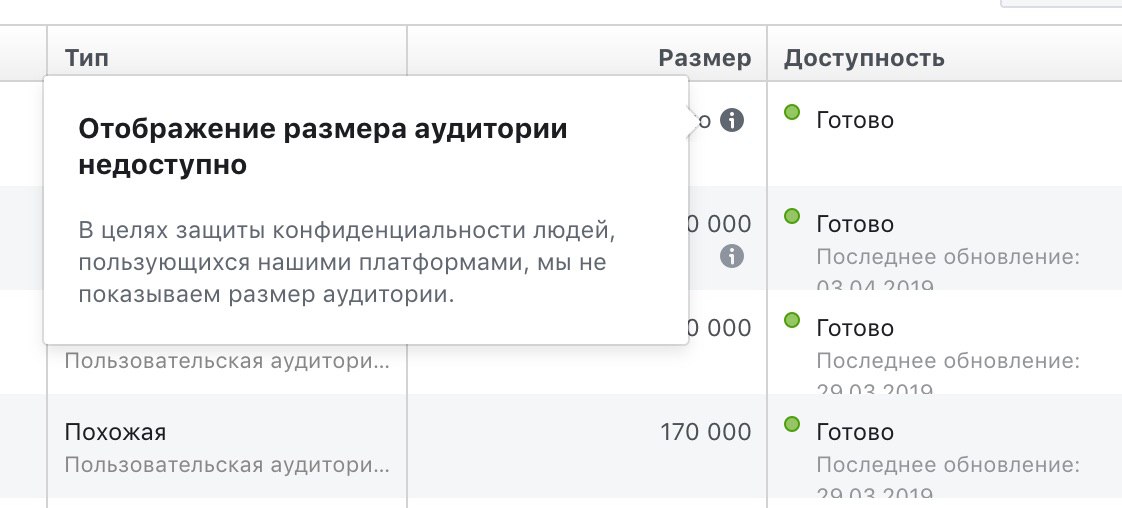Click the tooltip title about audience size unavailable

tap(323, 147)
